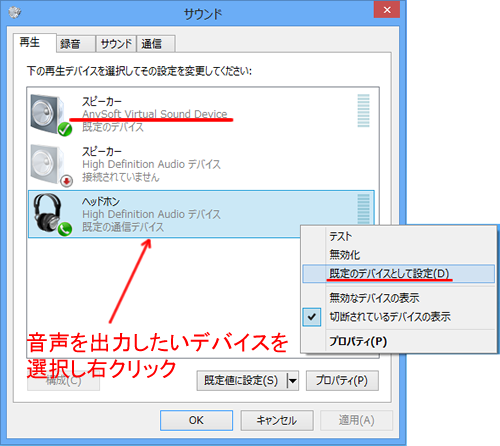Click the キャンセル button
Screen dimensions: 500x446
(x=277, y=420)
